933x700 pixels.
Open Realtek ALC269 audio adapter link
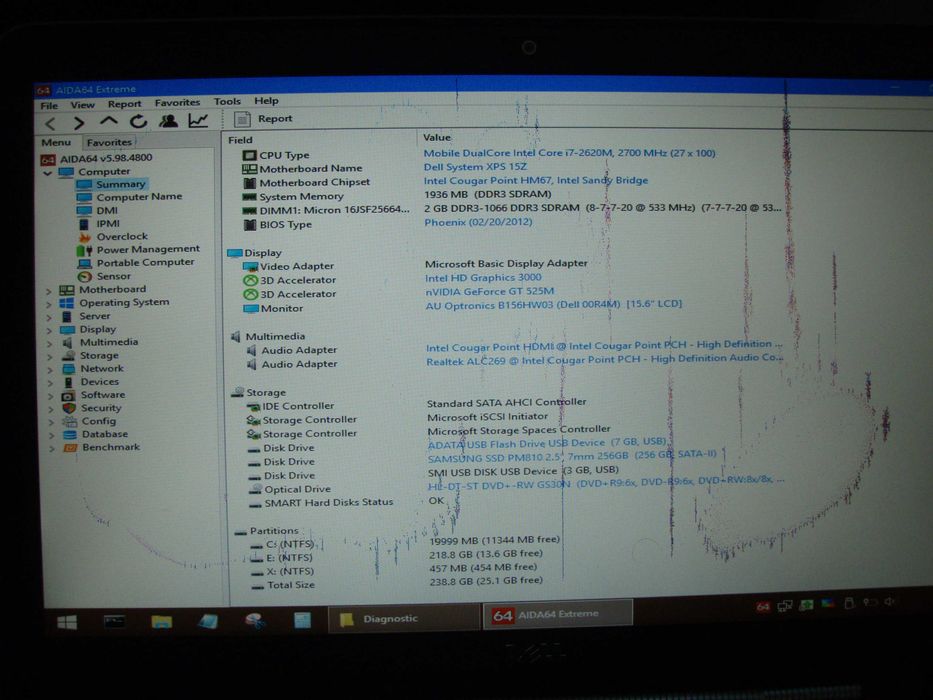tap(604, 360)
